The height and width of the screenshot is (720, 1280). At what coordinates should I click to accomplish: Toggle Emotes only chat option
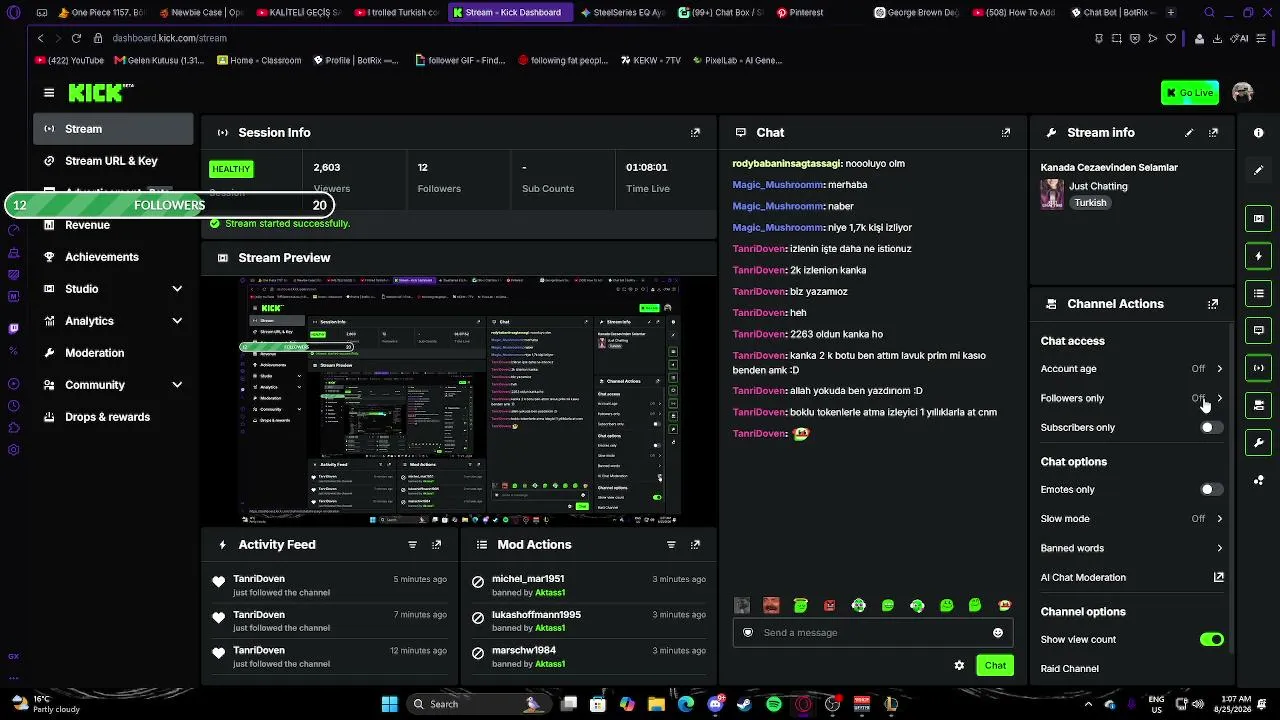pos(1211,490)
